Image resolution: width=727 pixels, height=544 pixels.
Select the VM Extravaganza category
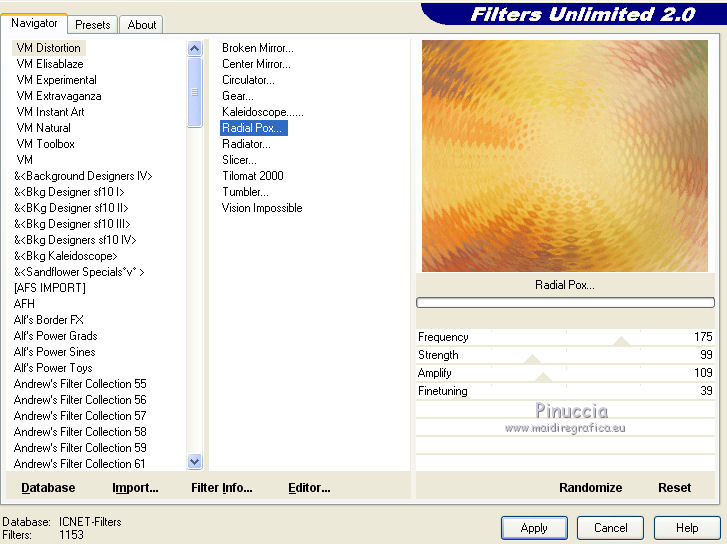[59, 96]
